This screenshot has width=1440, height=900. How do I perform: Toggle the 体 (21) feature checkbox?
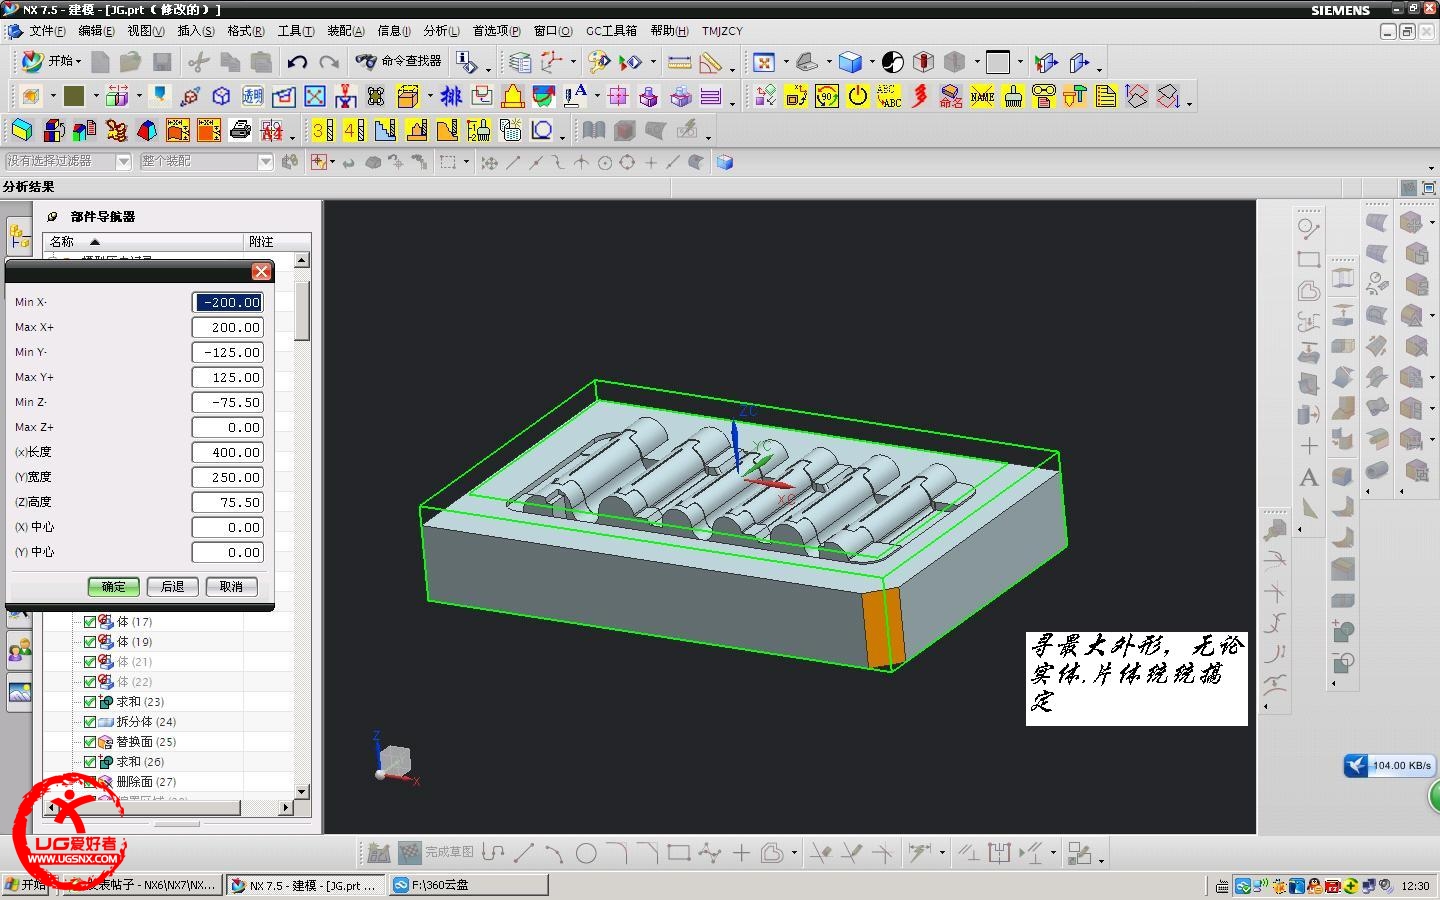[x=90, y=662]
